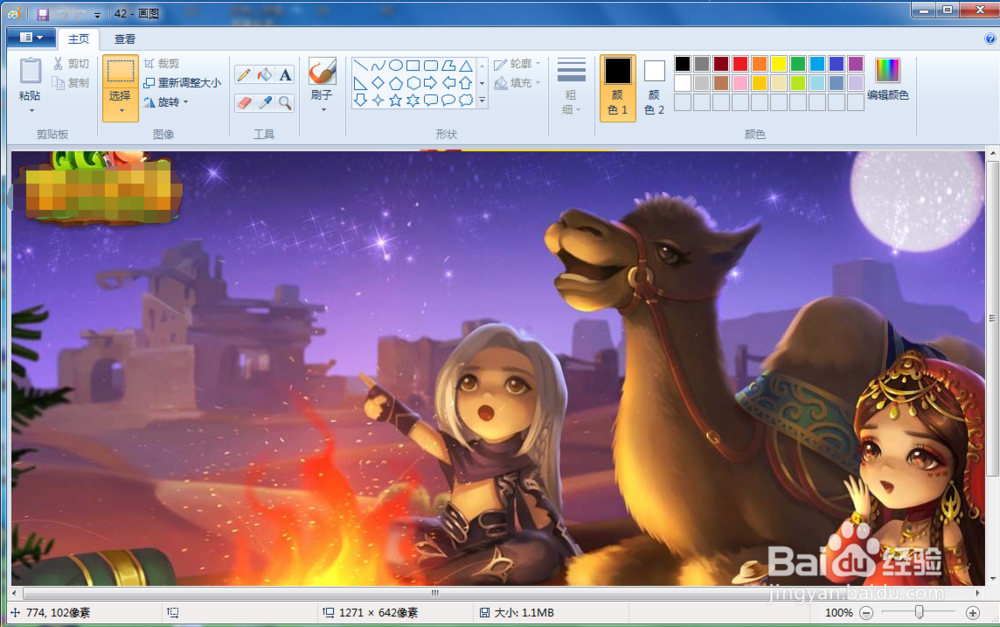Viewport: 1000px width, 627px height.
Task: Choose the Pentagon shape
Action: click(x=395, y=83)
